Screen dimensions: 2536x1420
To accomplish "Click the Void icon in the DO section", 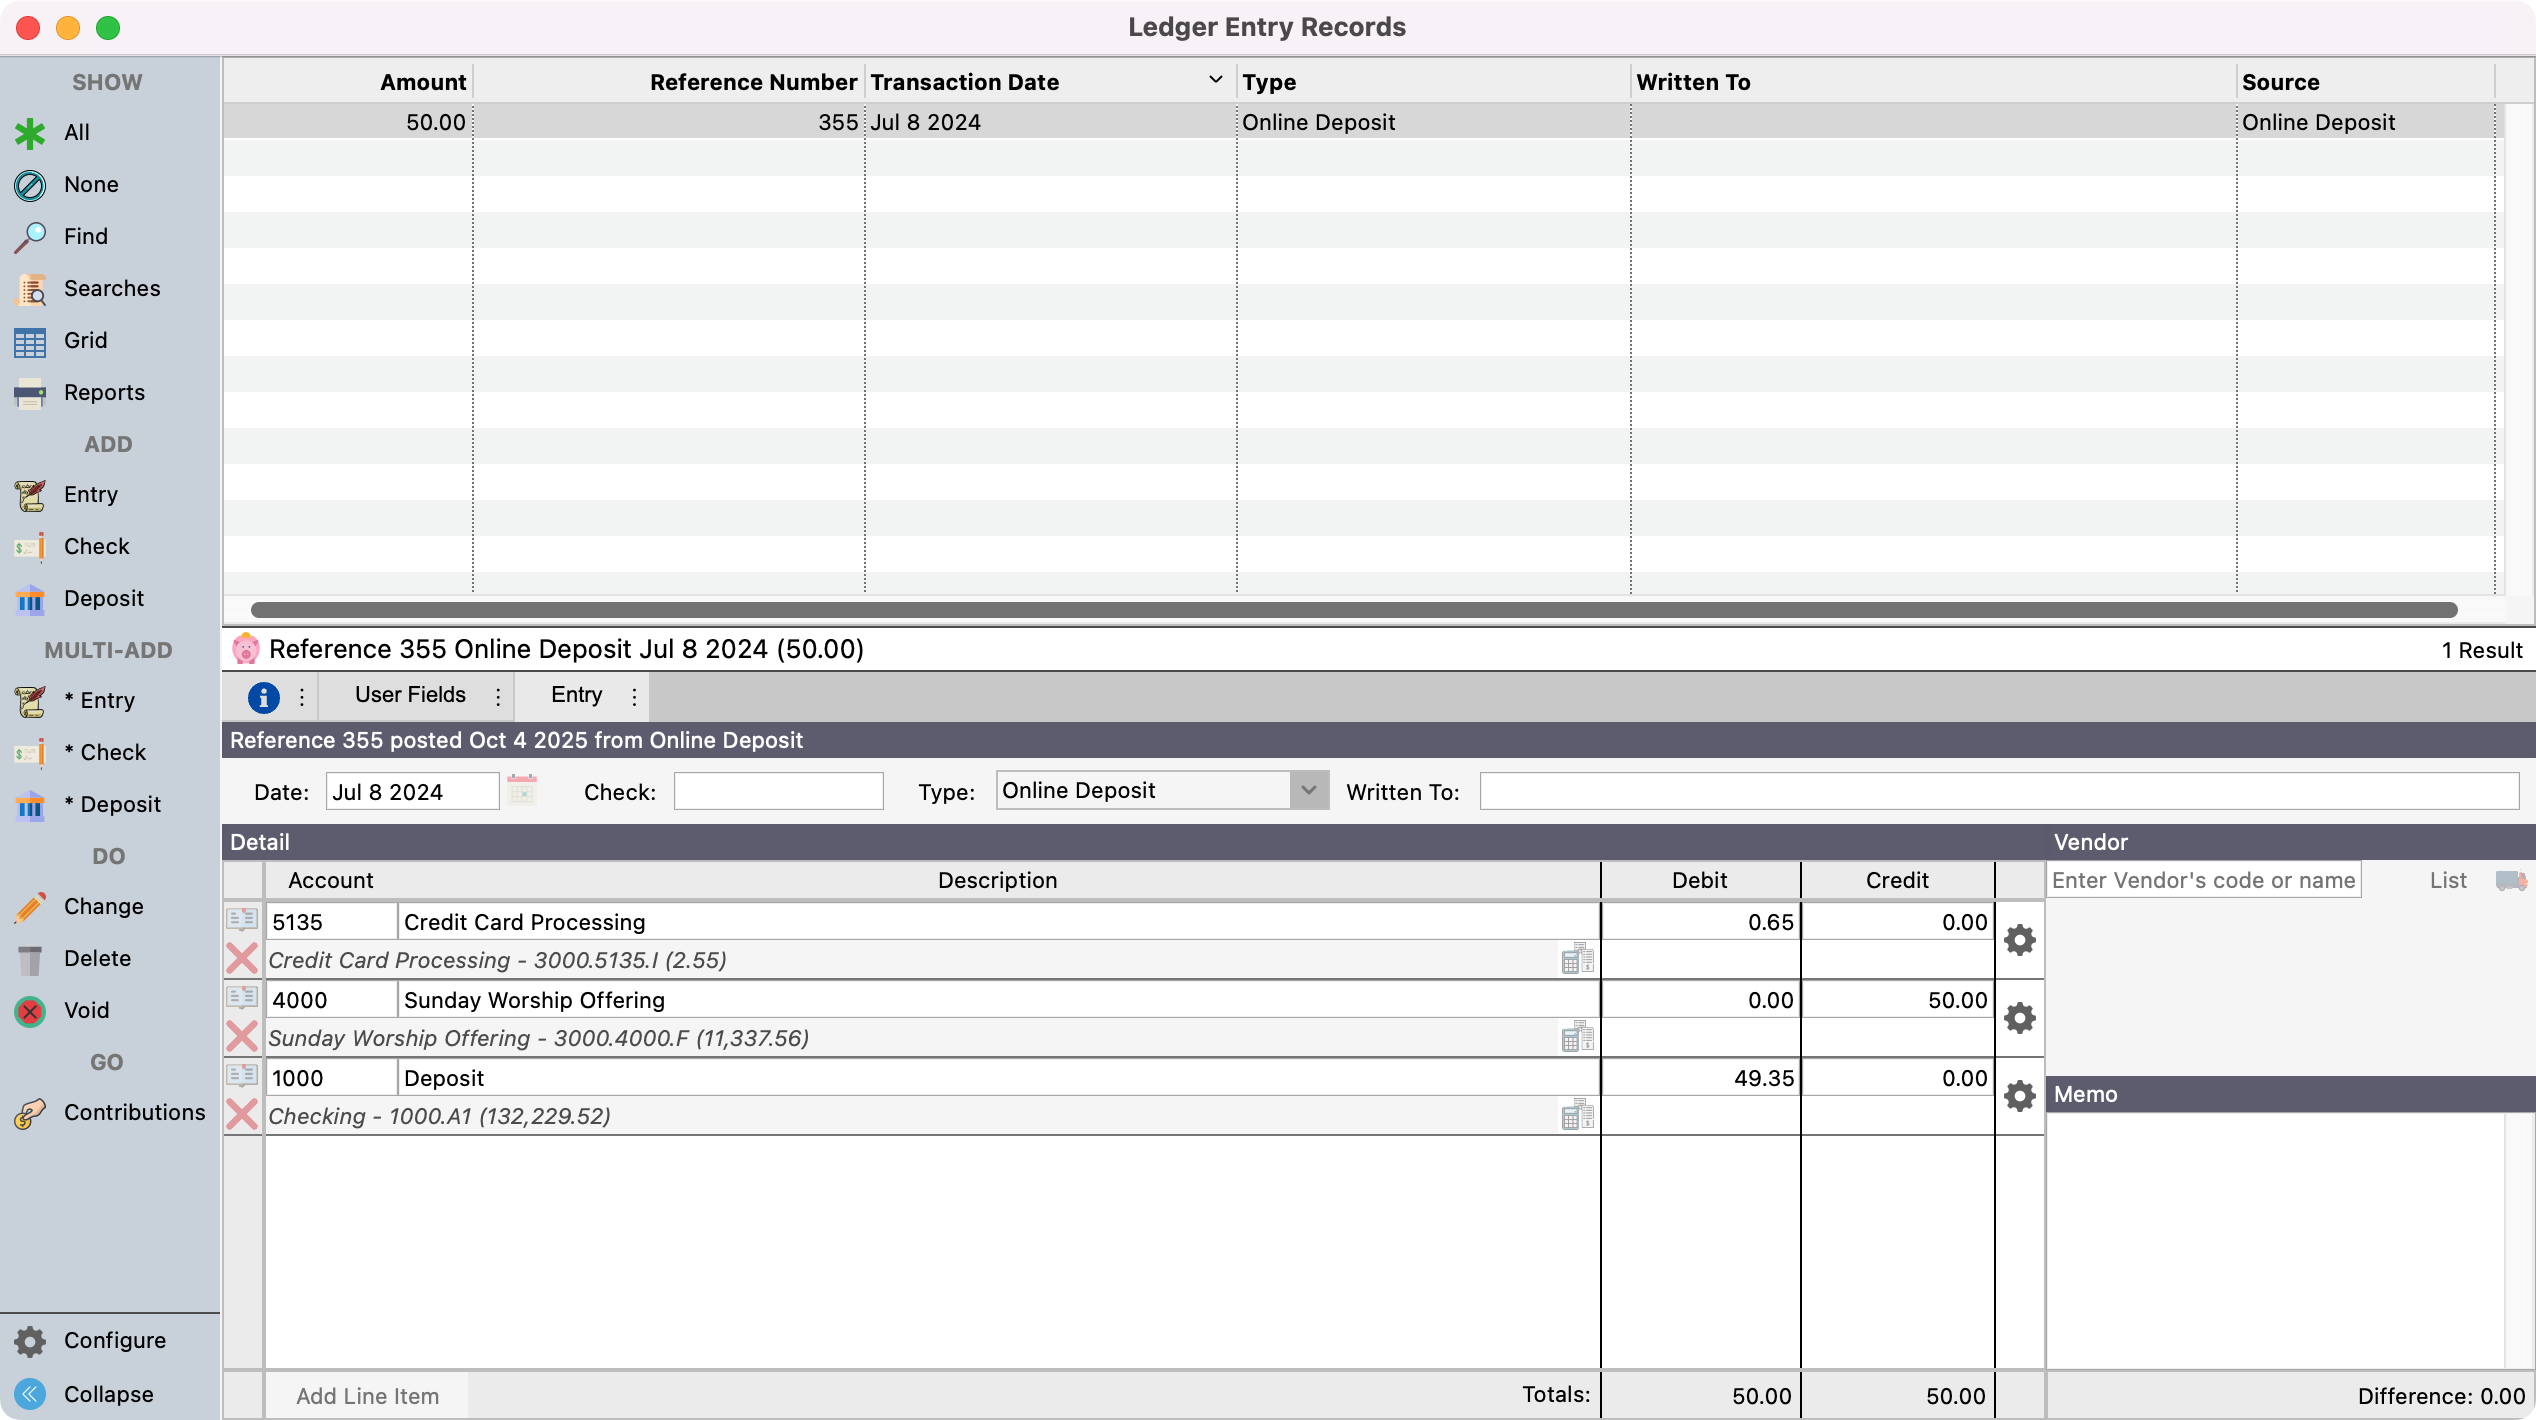I will [30, 1011].
